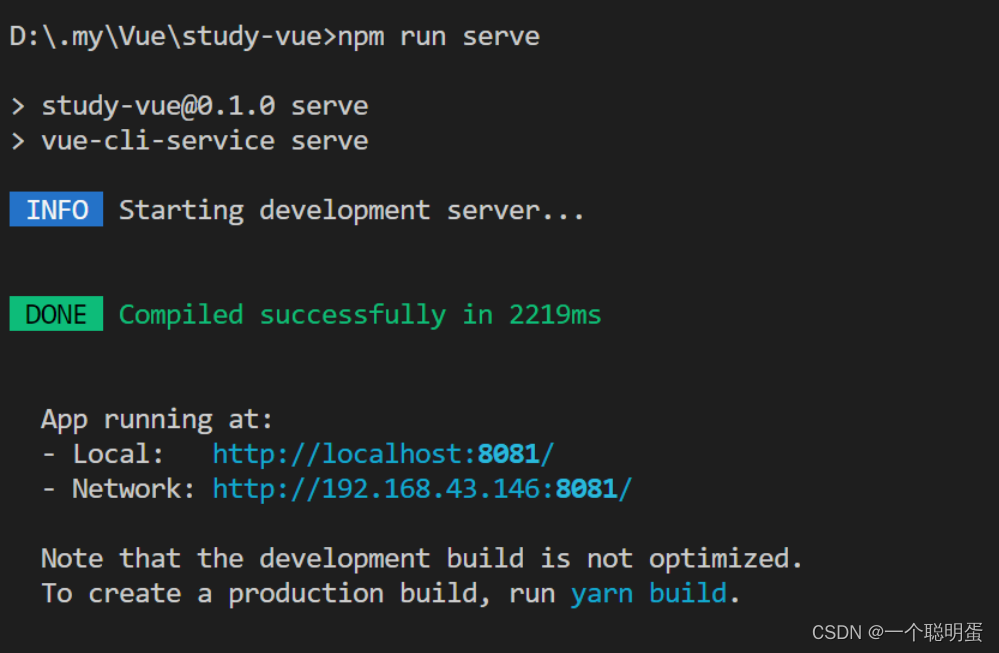Viewport: 999px width, 653px height.
Task: Open the Network http://192.168.43.146:8081/ link
Action: (422, 489)
